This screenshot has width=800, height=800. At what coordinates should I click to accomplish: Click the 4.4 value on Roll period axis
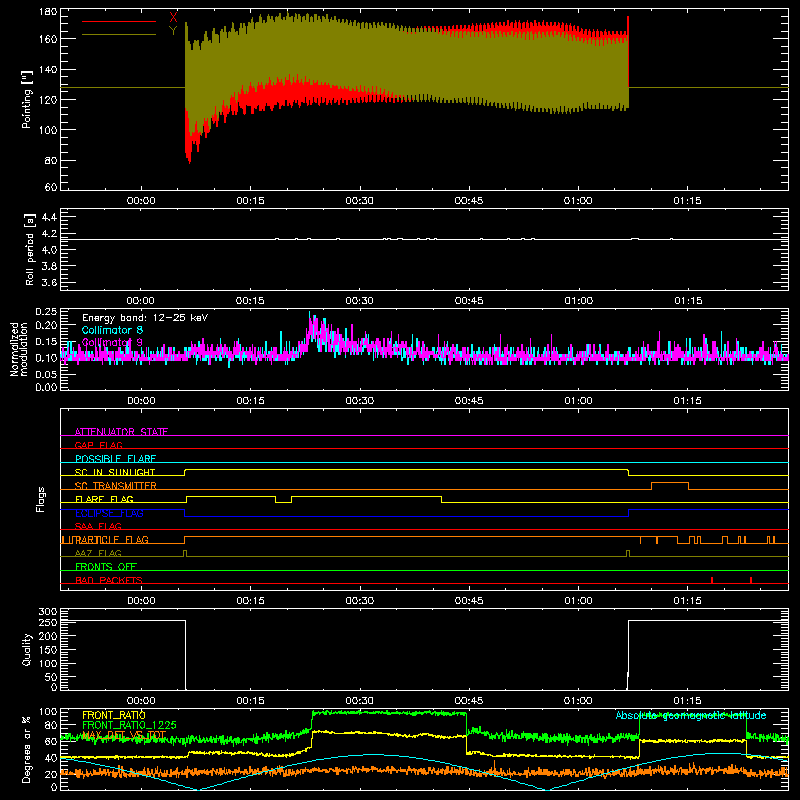coord(49,217)
